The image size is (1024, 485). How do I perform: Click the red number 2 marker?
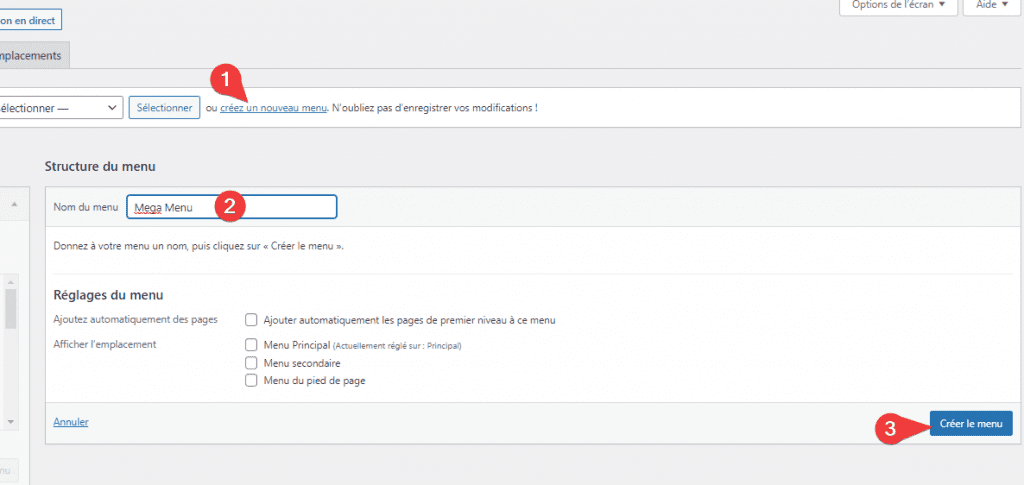pyautogui.click(x=230, y=207)
